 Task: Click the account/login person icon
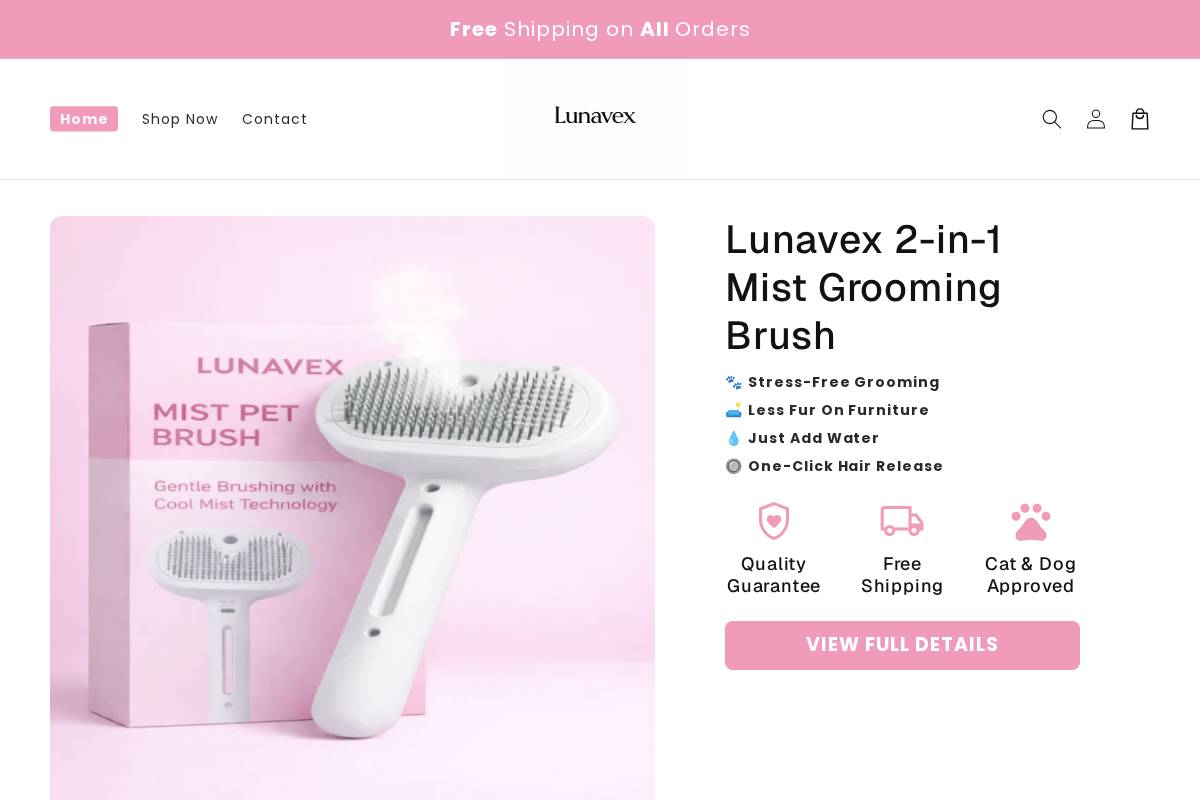tap(1096, 119)
